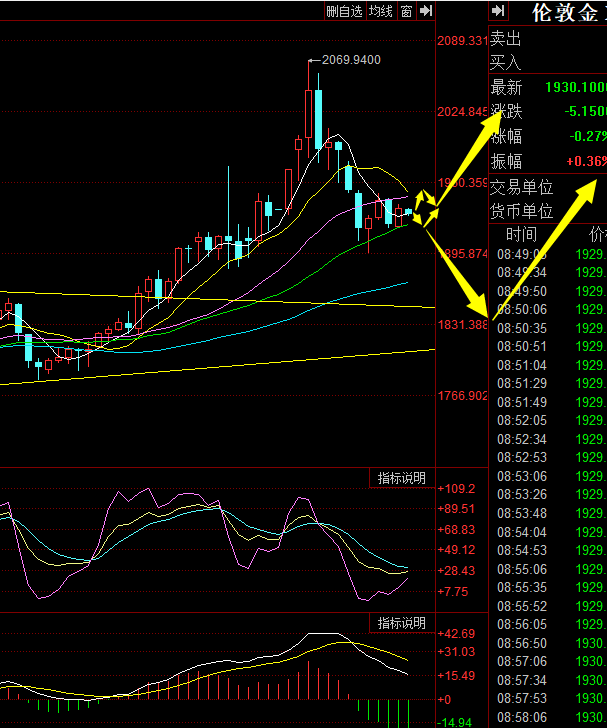This screenshot has width=607, height=728.
Task: Select the 08:50:51 tick row
Action: pos(552,346)
